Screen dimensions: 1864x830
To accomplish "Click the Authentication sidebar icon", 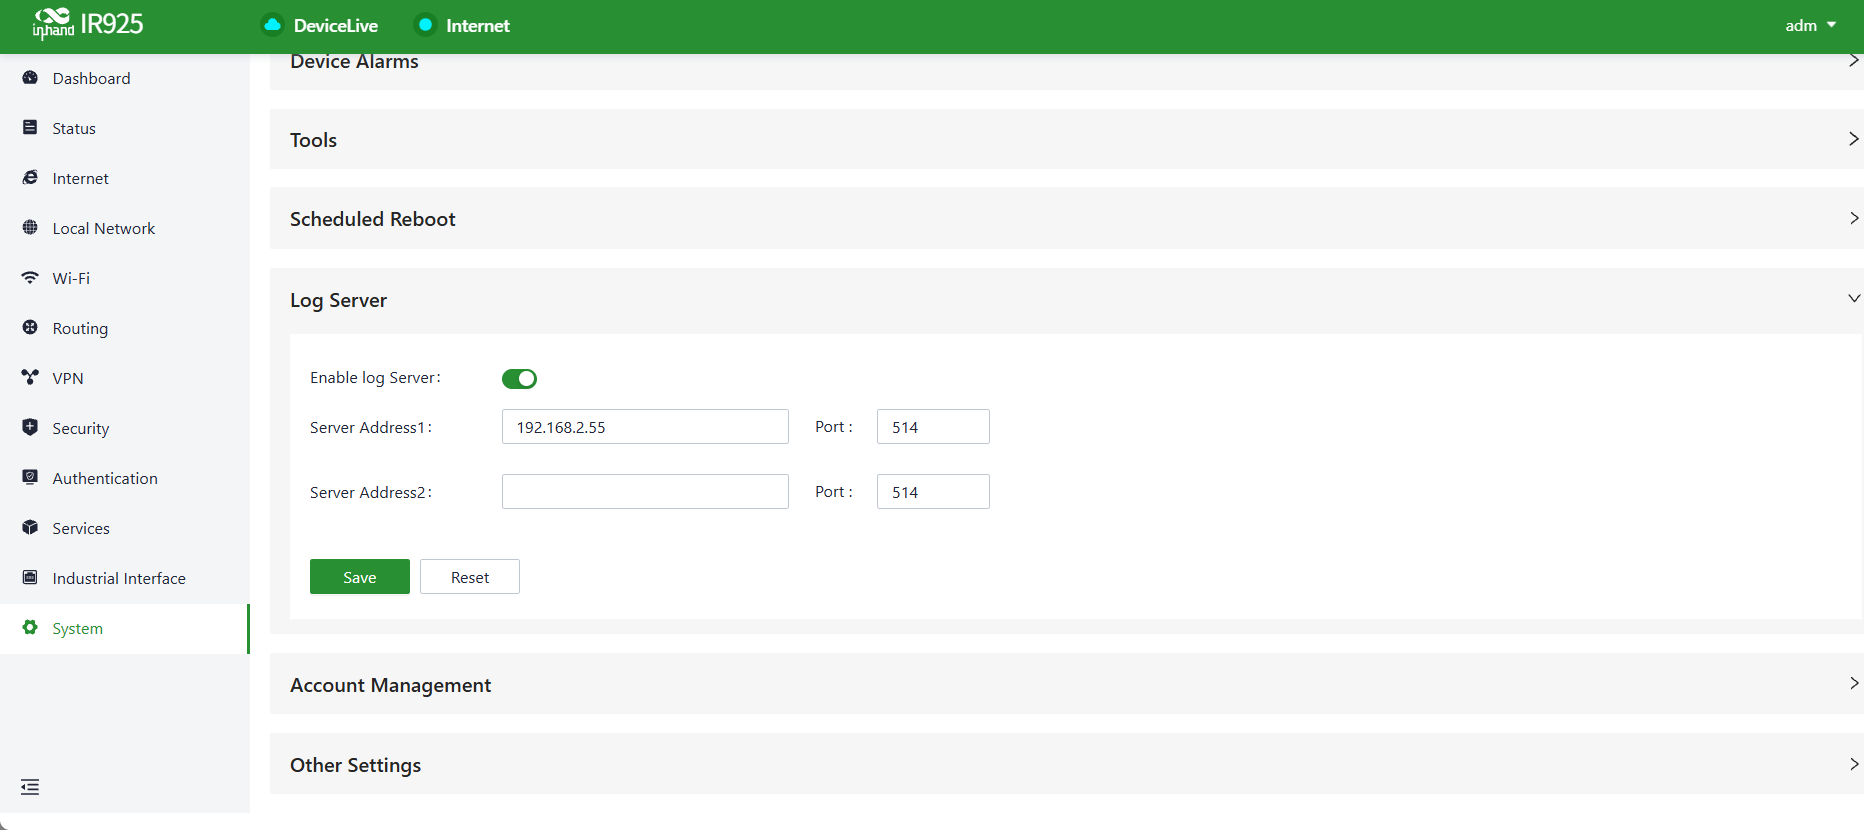I will tap(30, 478).
